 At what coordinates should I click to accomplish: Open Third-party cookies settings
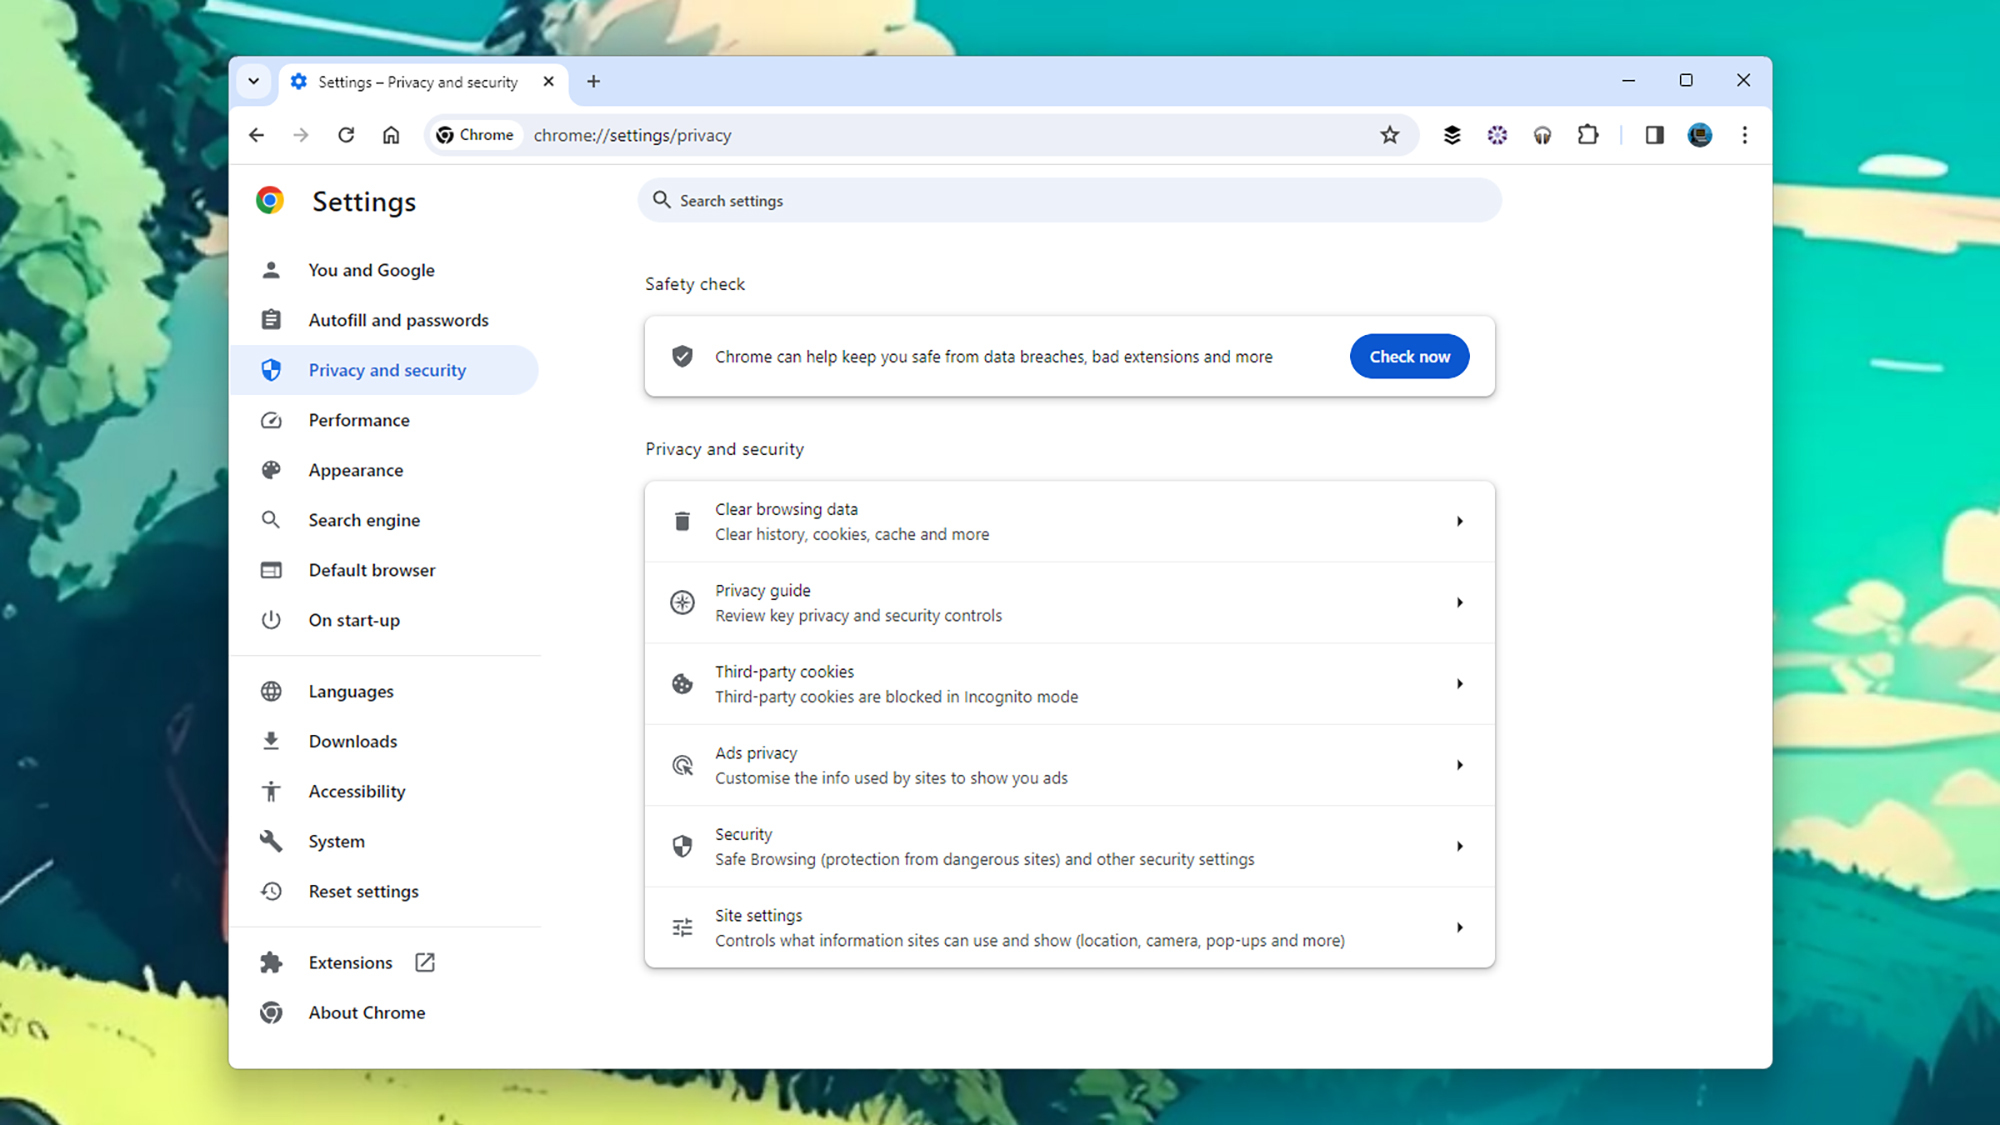(1070, 684)
